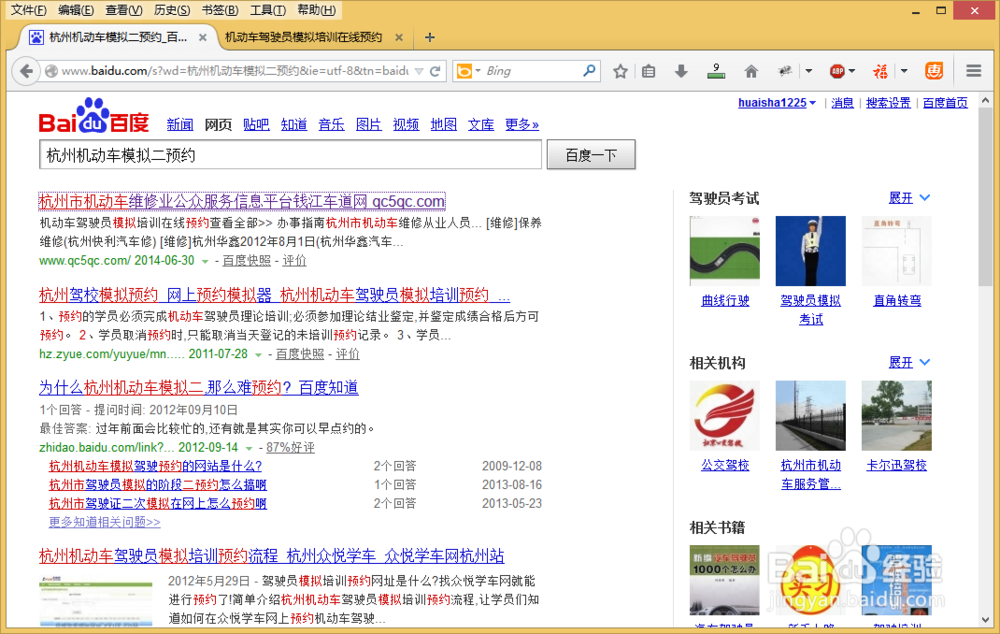Click the orange 惠 toolbar icon
This screenshot has width=1000, height=634.
pos(934,71)
